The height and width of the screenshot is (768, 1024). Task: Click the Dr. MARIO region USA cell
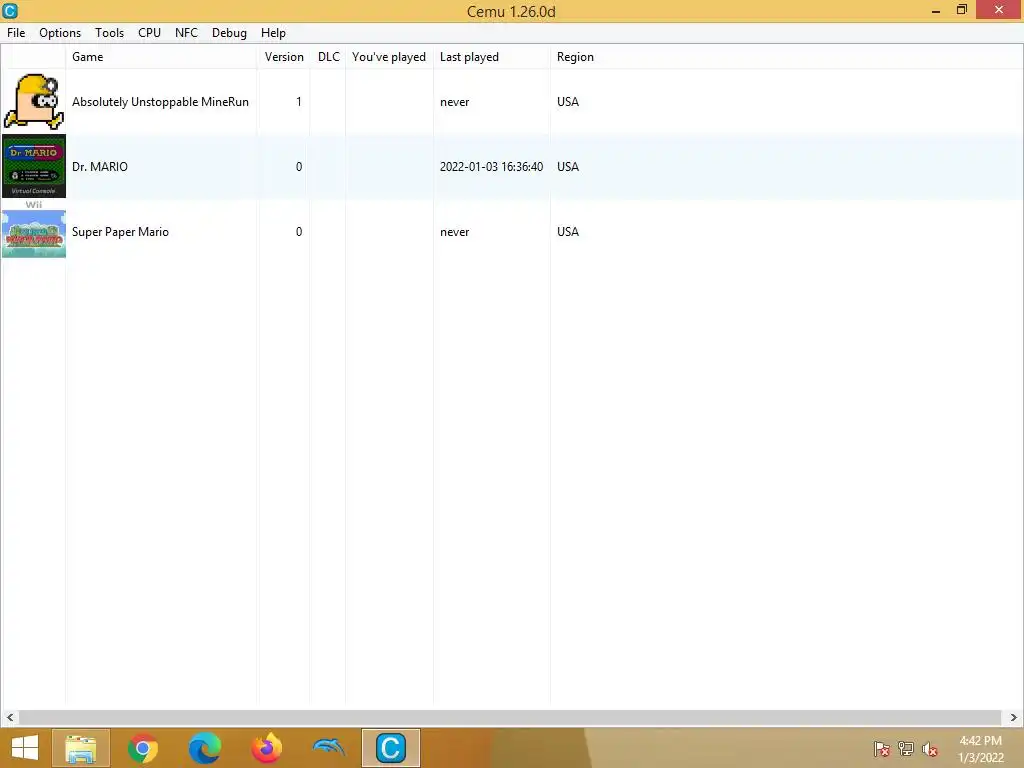click(x=568, y=167)
